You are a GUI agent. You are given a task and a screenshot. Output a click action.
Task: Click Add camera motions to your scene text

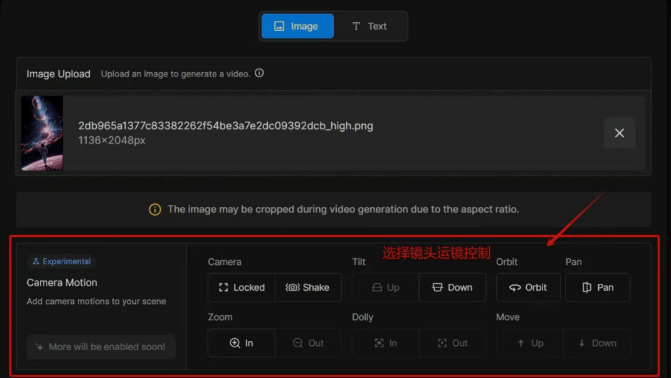(x=96, y=301)
